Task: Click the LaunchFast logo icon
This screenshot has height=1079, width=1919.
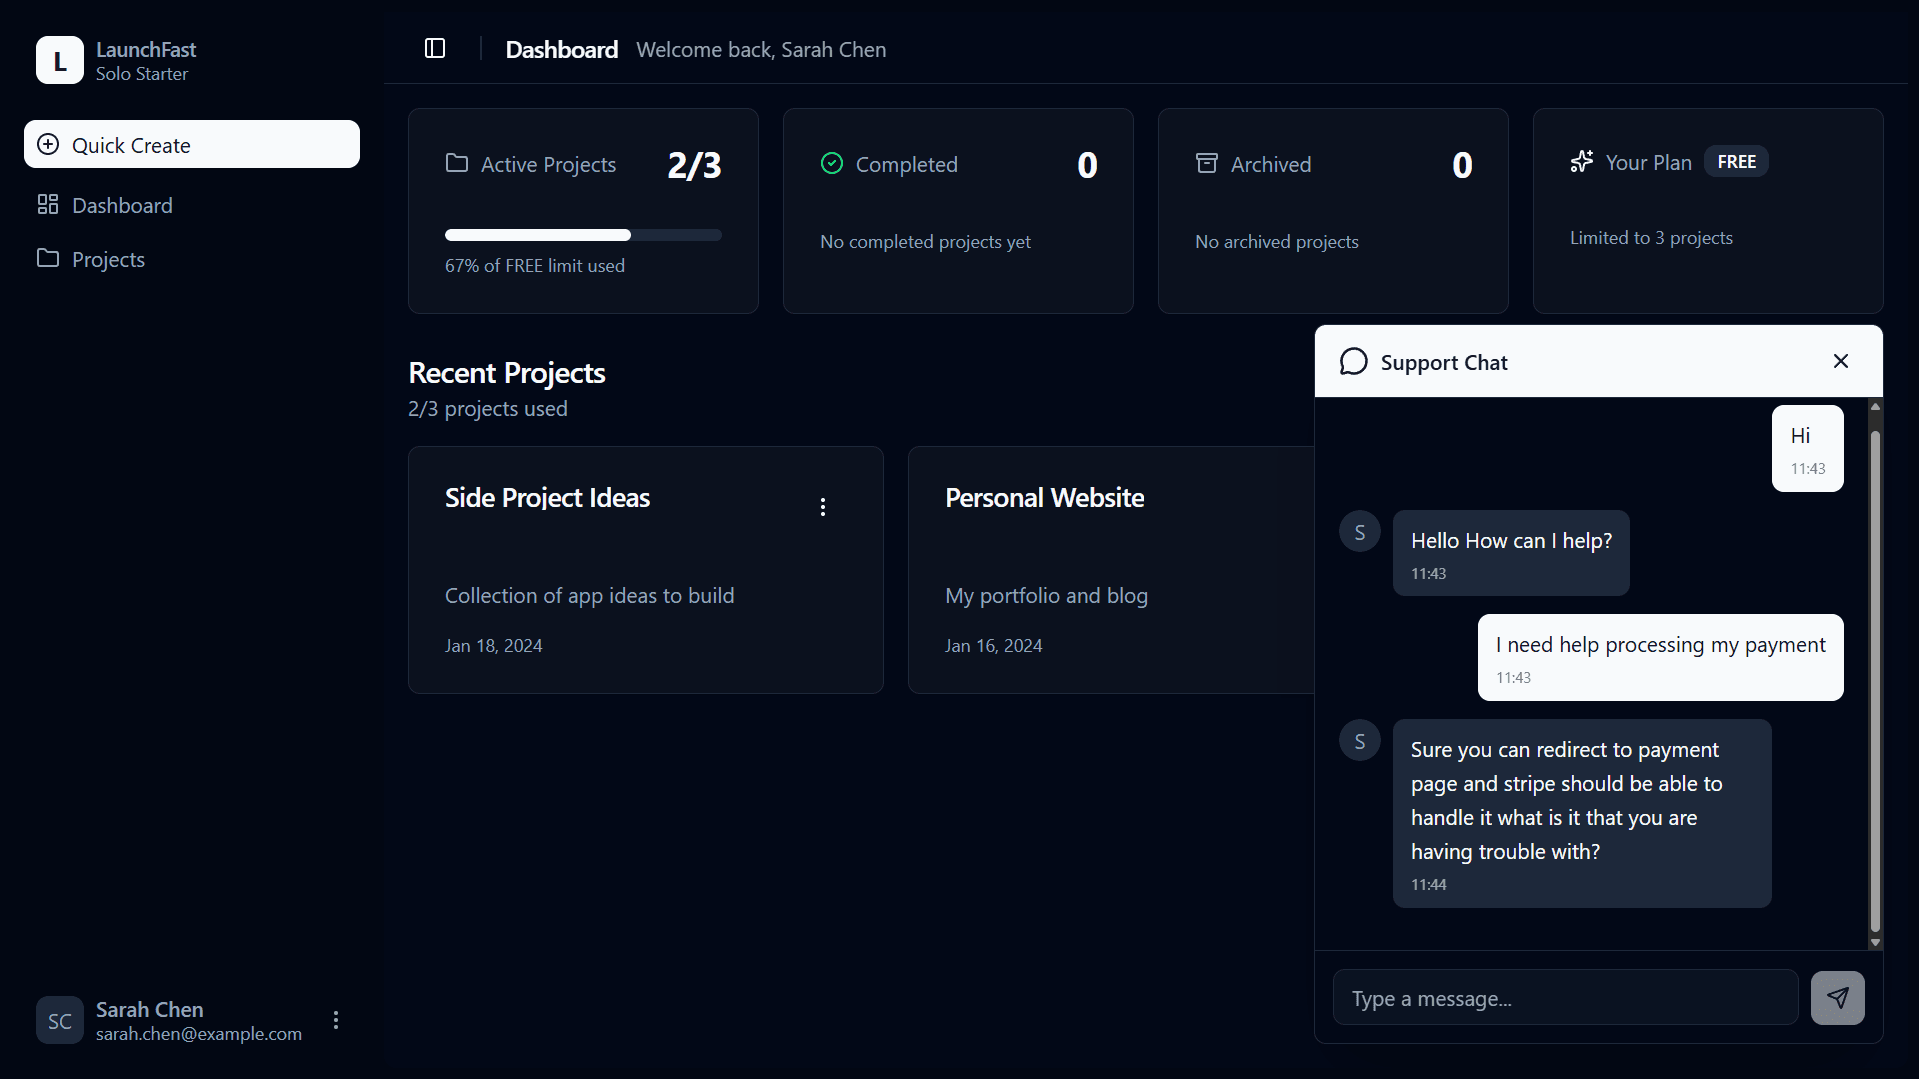Action: coord(60,60)
